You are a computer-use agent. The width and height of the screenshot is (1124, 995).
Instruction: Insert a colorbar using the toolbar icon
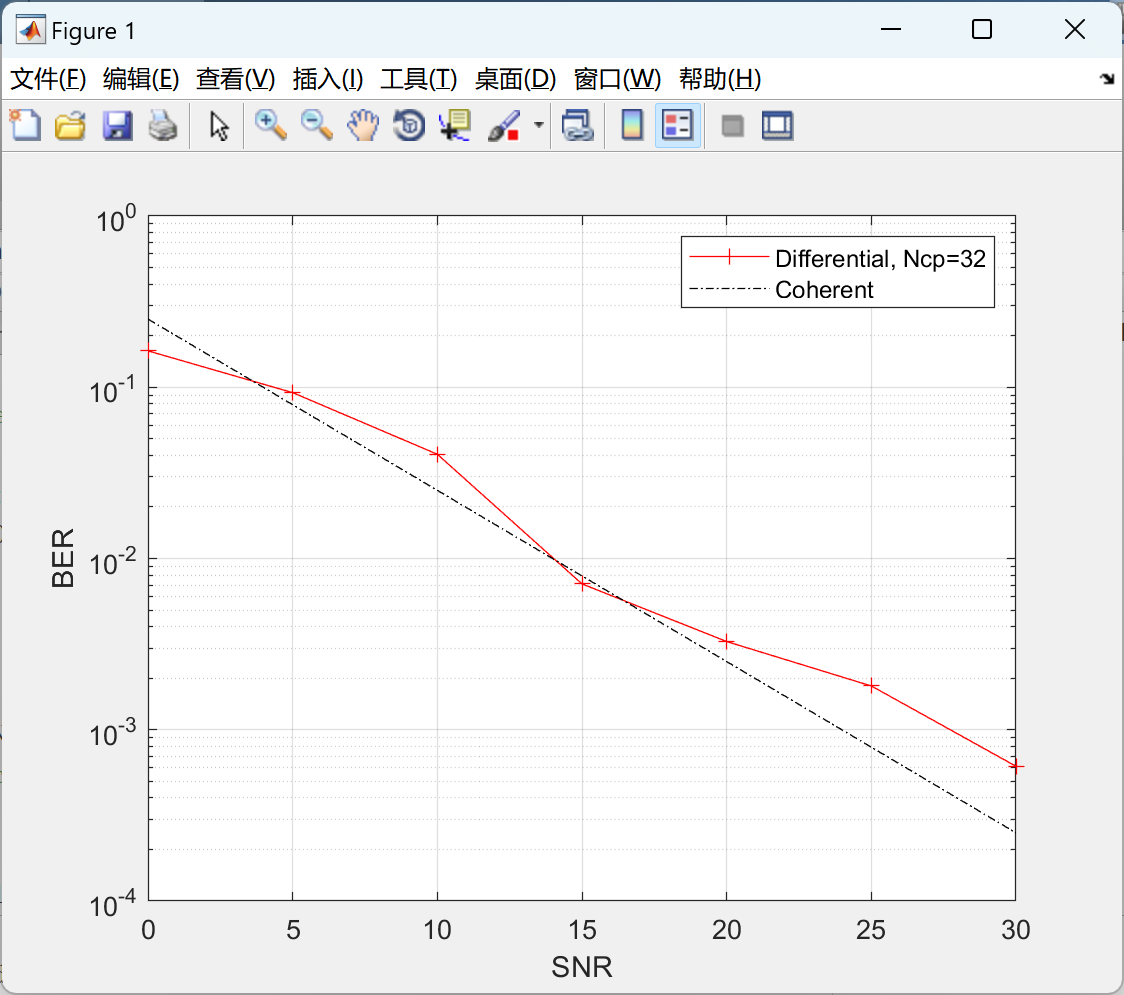click(x=632, y=125)
